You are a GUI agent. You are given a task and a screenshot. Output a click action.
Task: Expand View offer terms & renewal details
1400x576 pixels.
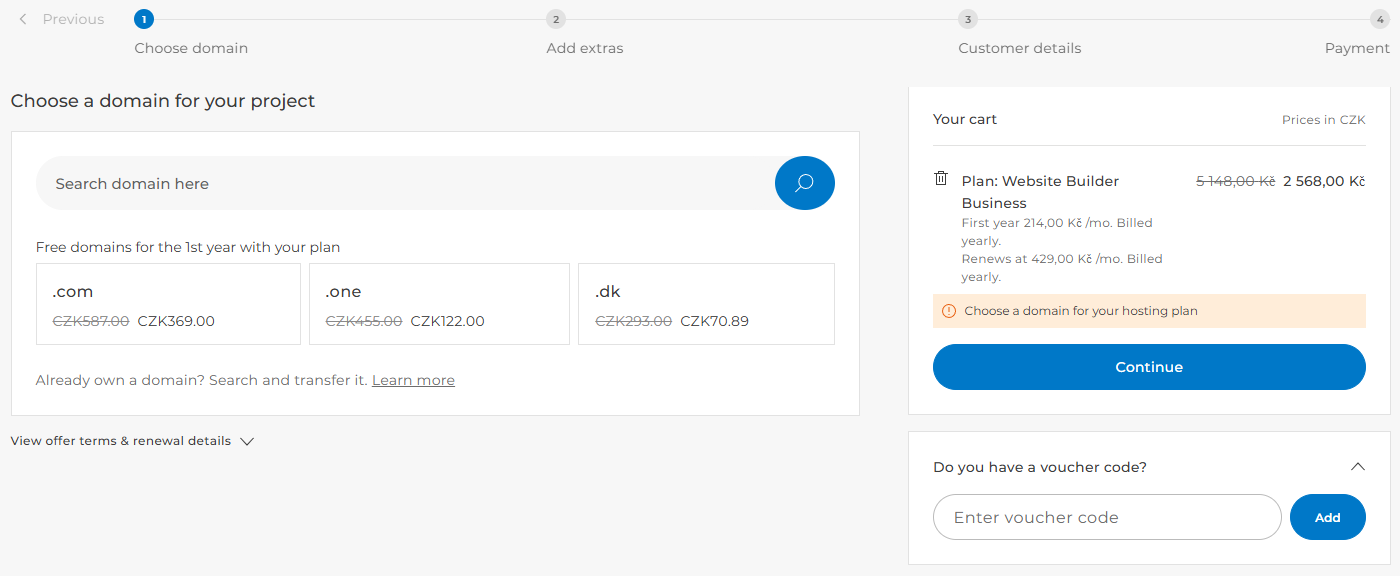pyautogui.click(x=132, y=441)
